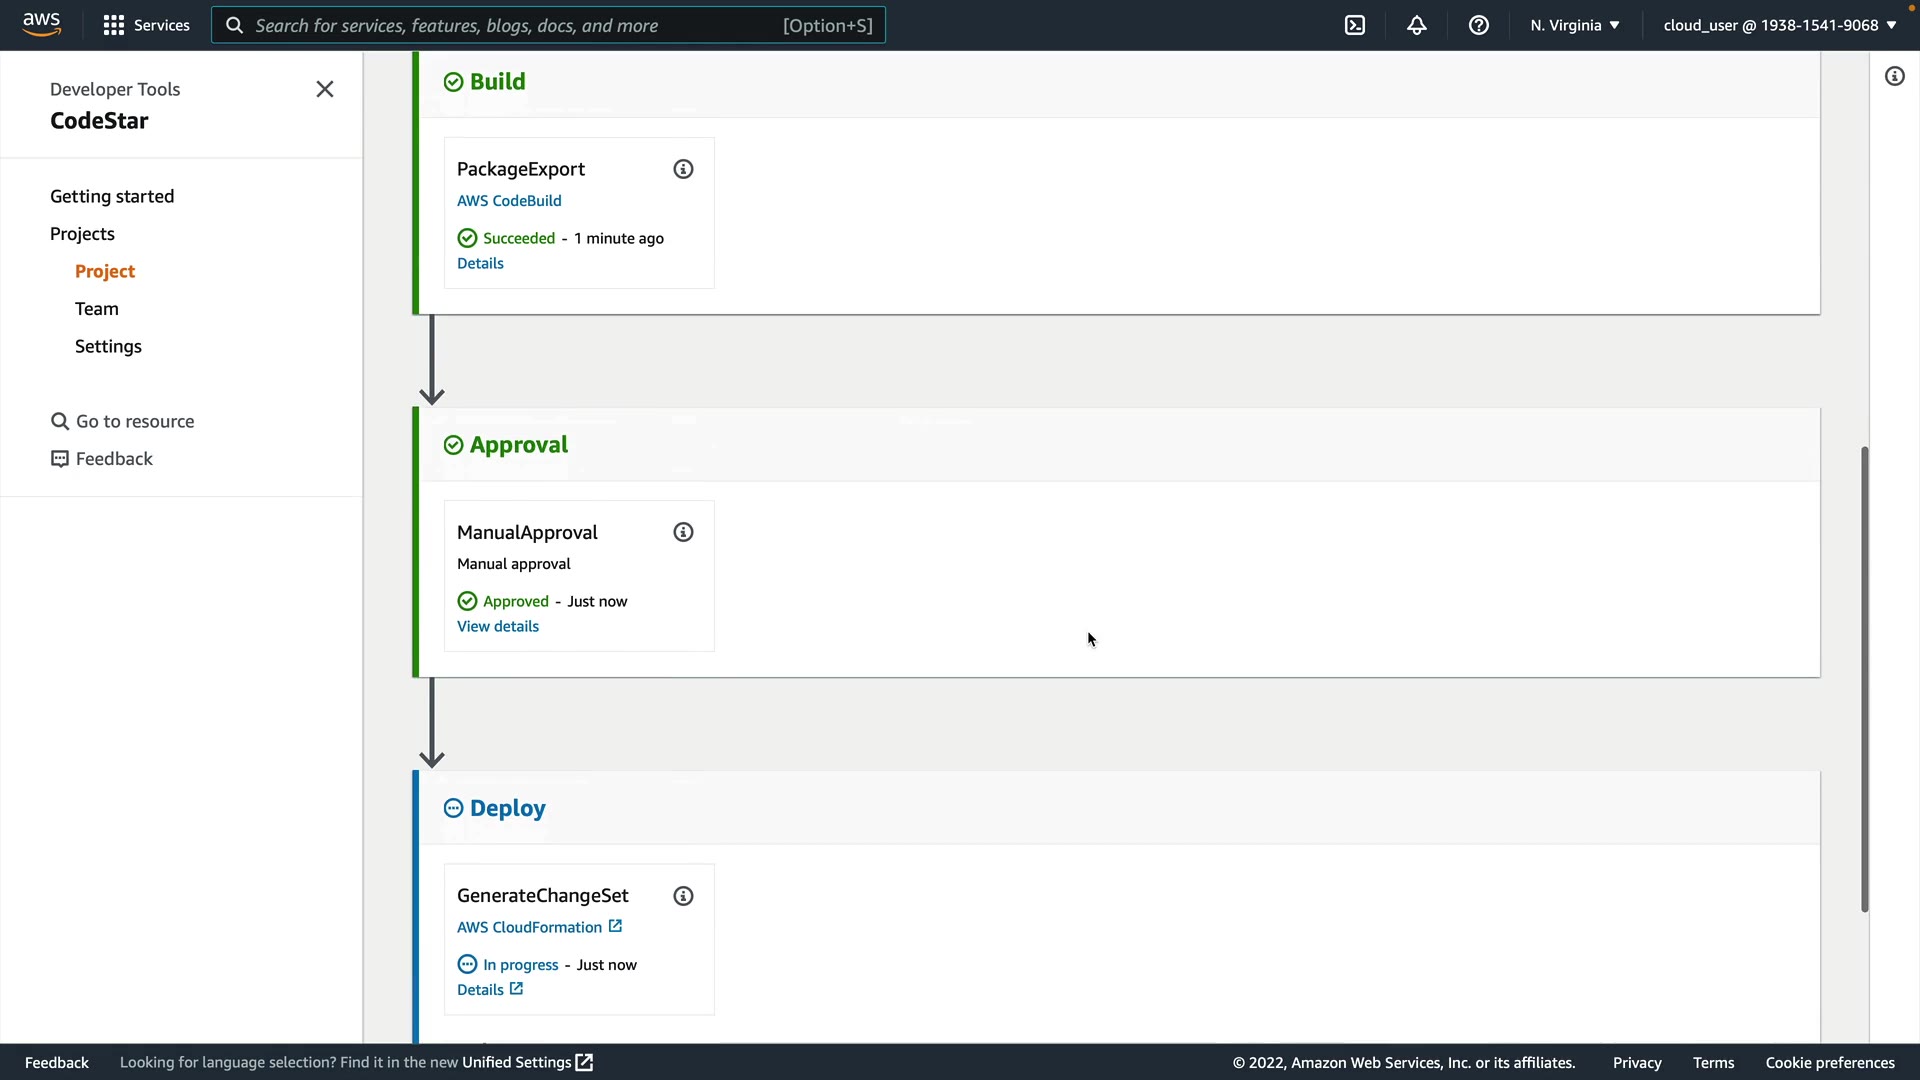Expand the N. Virginia region dropdown
The image size is (1920, 1080).
click(x=1574, y=25)
